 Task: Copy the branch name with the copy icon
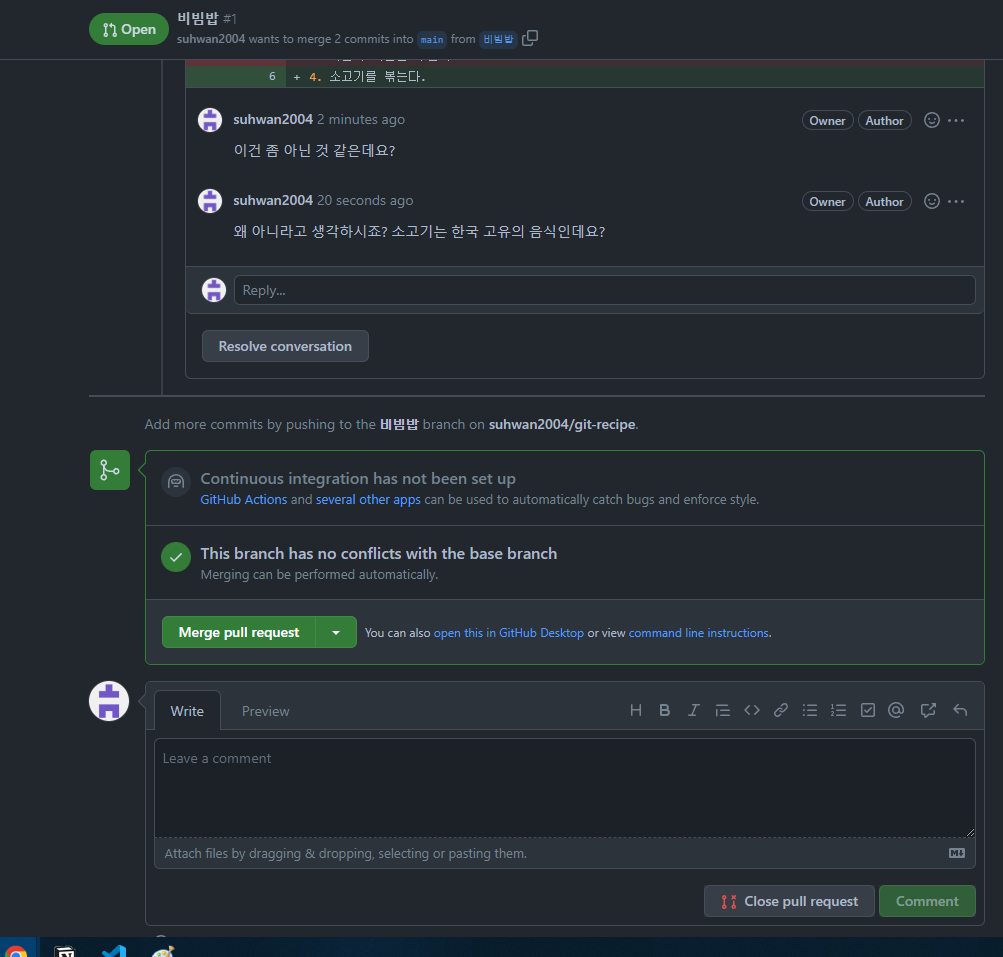click(x=530, y=38)
